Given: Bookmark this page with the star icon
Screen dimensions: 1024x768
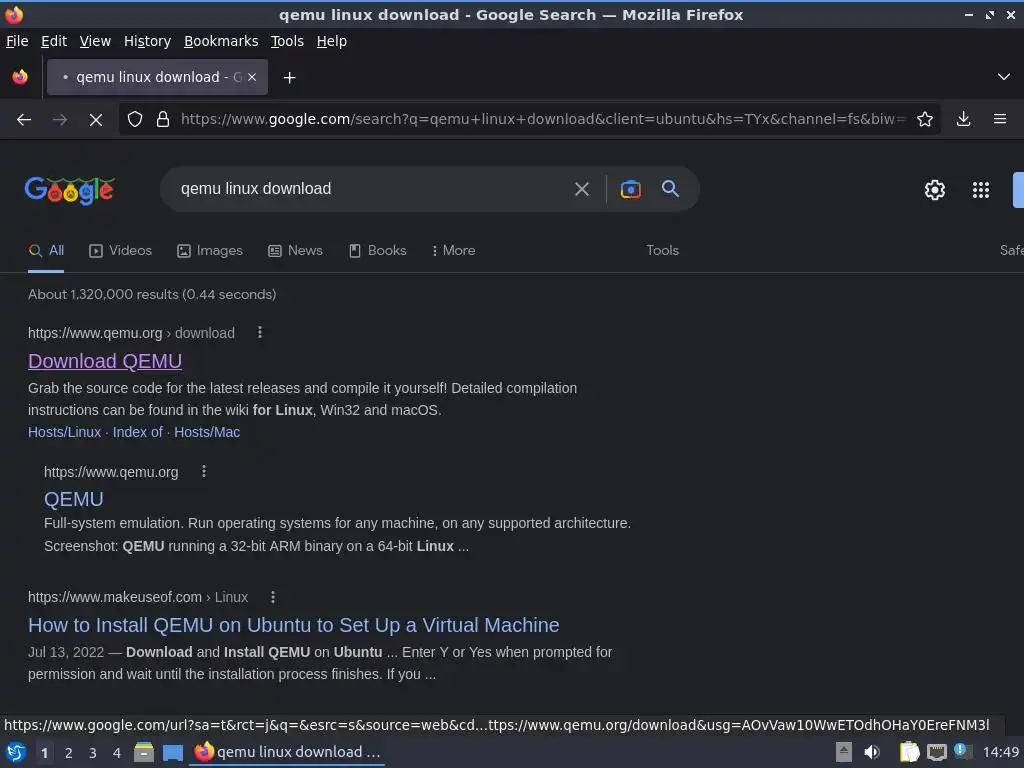Looking at the screenshot, I should (925, 119).
